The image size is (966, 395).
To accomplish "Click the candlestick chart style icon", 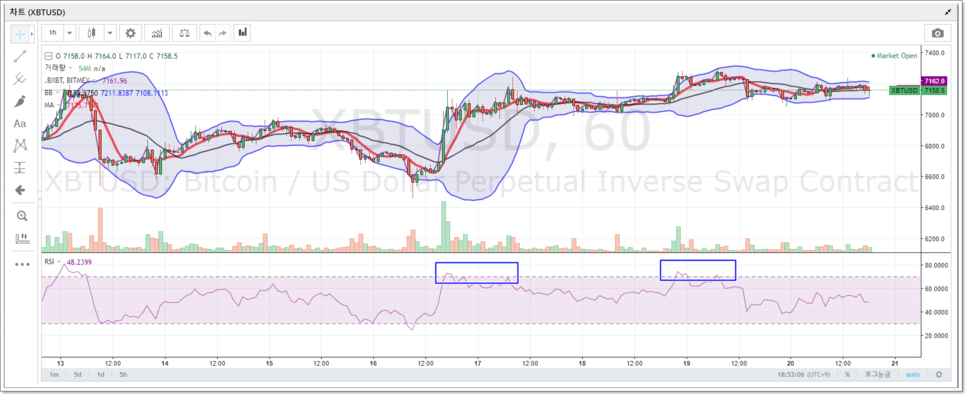I will (x=92, y=32).
